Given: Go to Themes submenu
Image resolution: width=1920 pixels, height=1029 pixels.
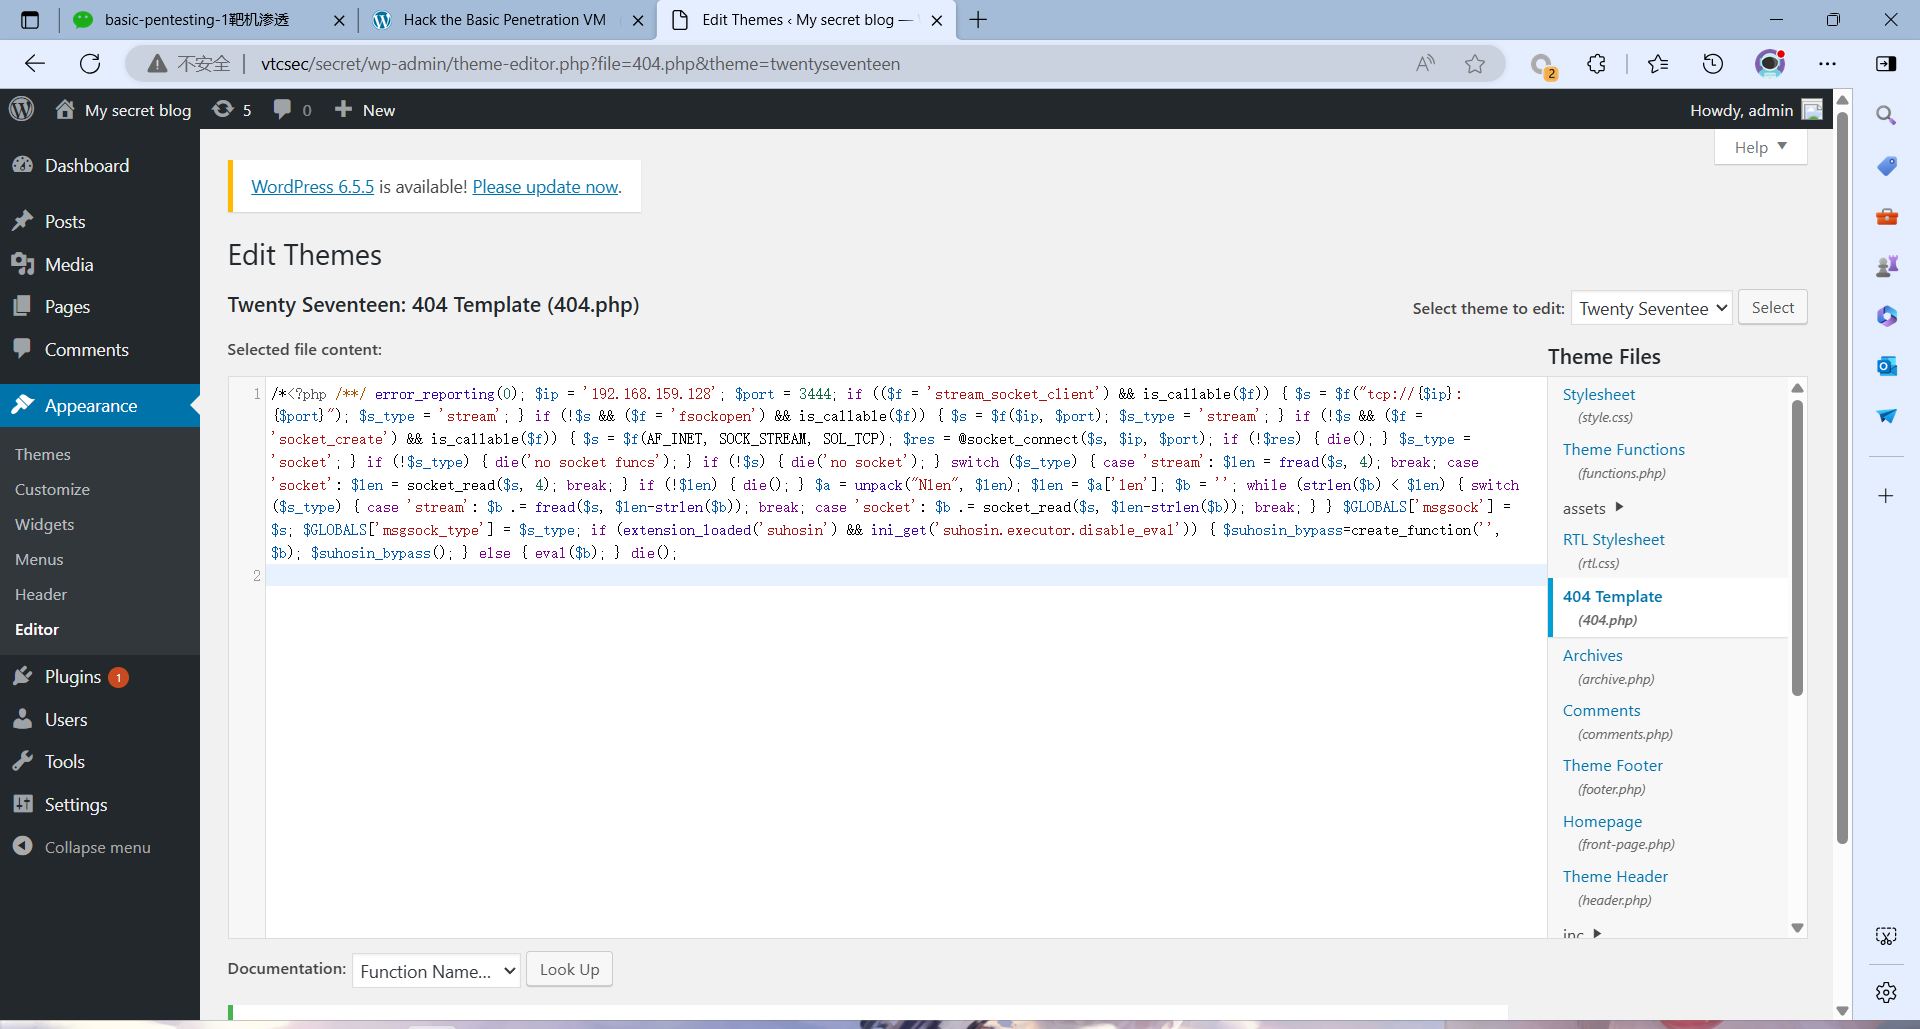Looking at the screenshot, I should [43, 454].
